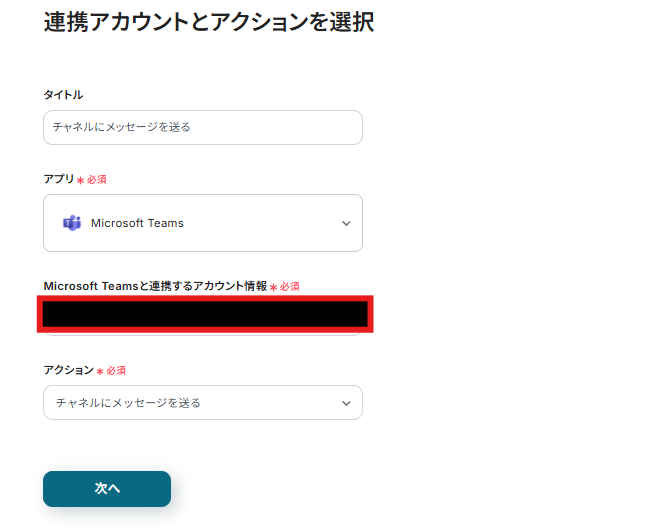
Task: Click the タイトル field label
Action: (63, 95)
